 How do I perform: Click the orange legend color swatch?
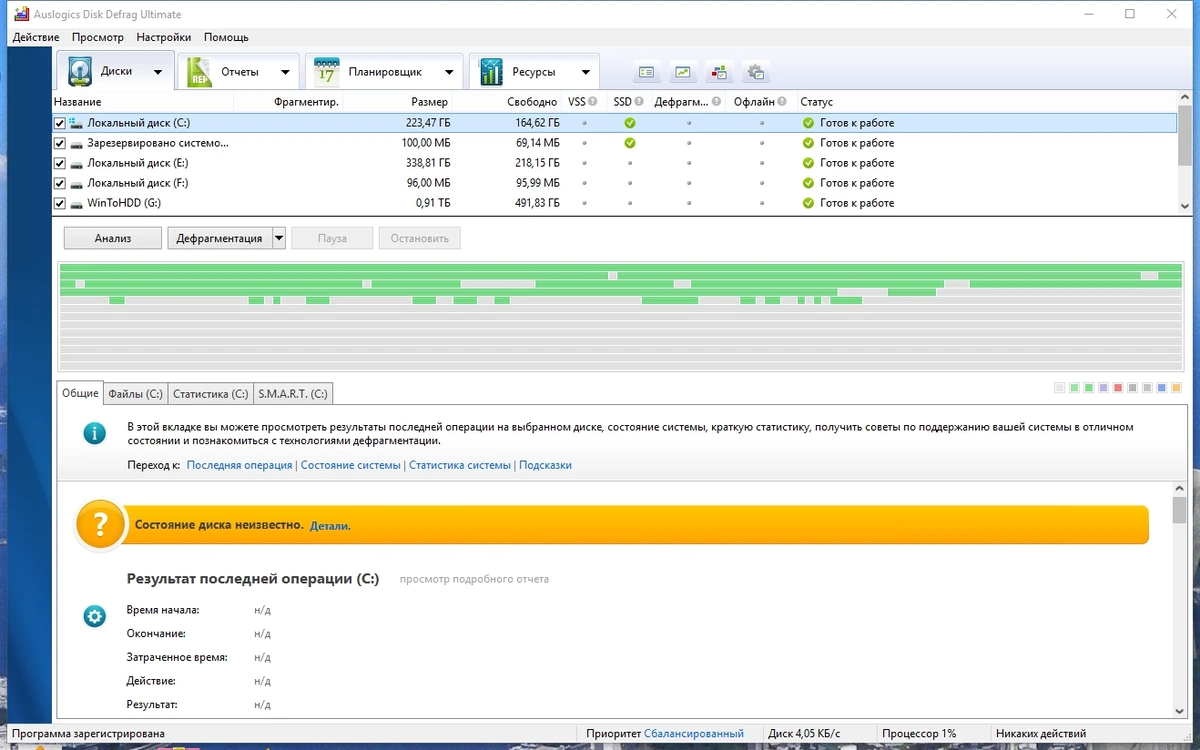(1176, 388)
